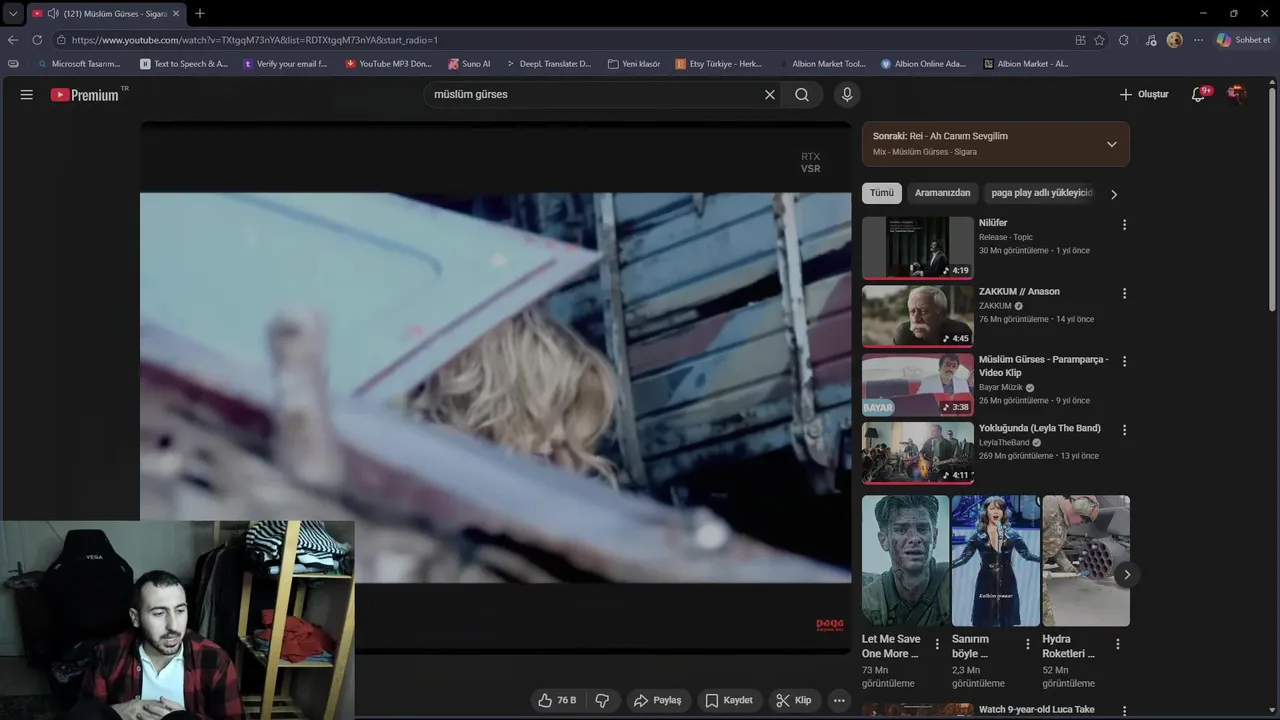View site information lock icon
1280x720 pixels.
(x=61, y=40)
